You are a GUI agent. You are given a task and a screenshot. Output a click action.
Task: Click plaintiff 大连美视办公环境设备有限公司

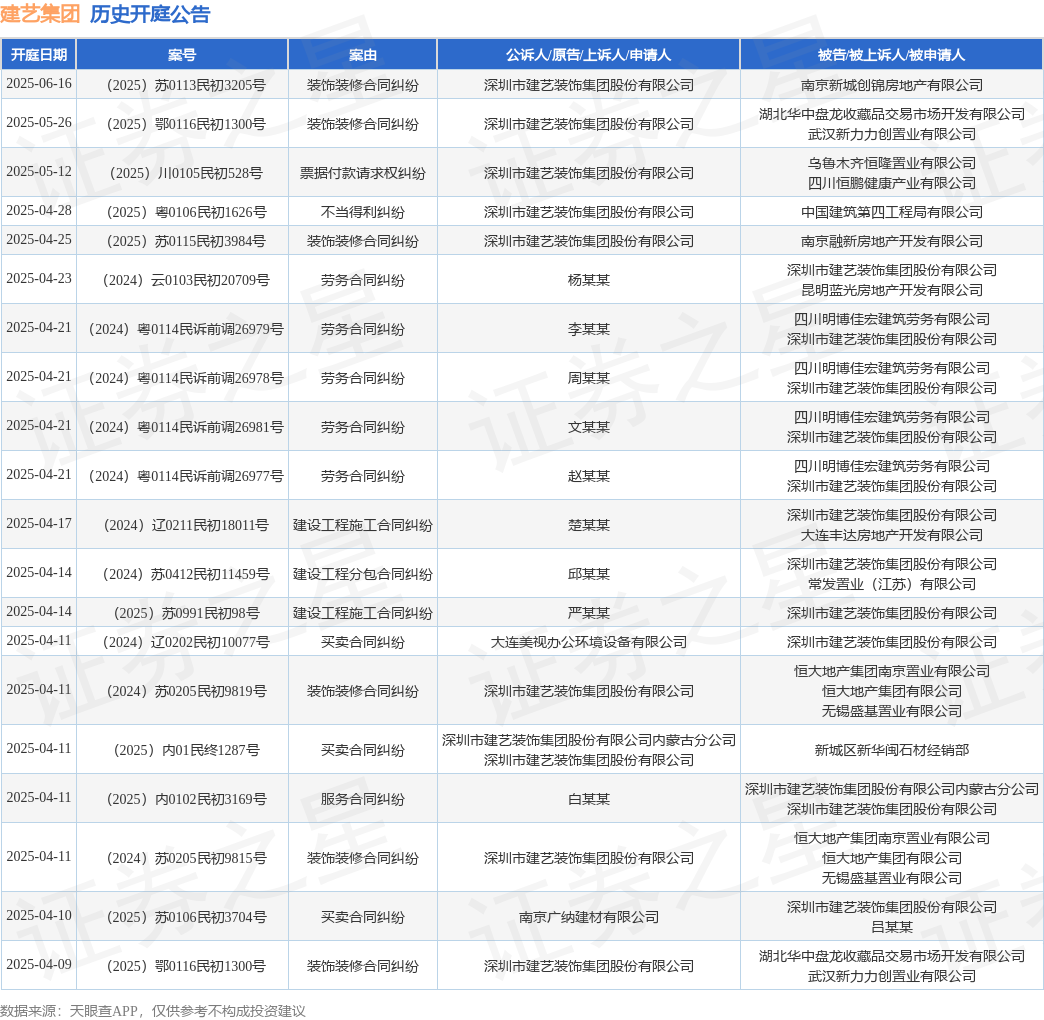pyautogui.click(x=589, y=642)
